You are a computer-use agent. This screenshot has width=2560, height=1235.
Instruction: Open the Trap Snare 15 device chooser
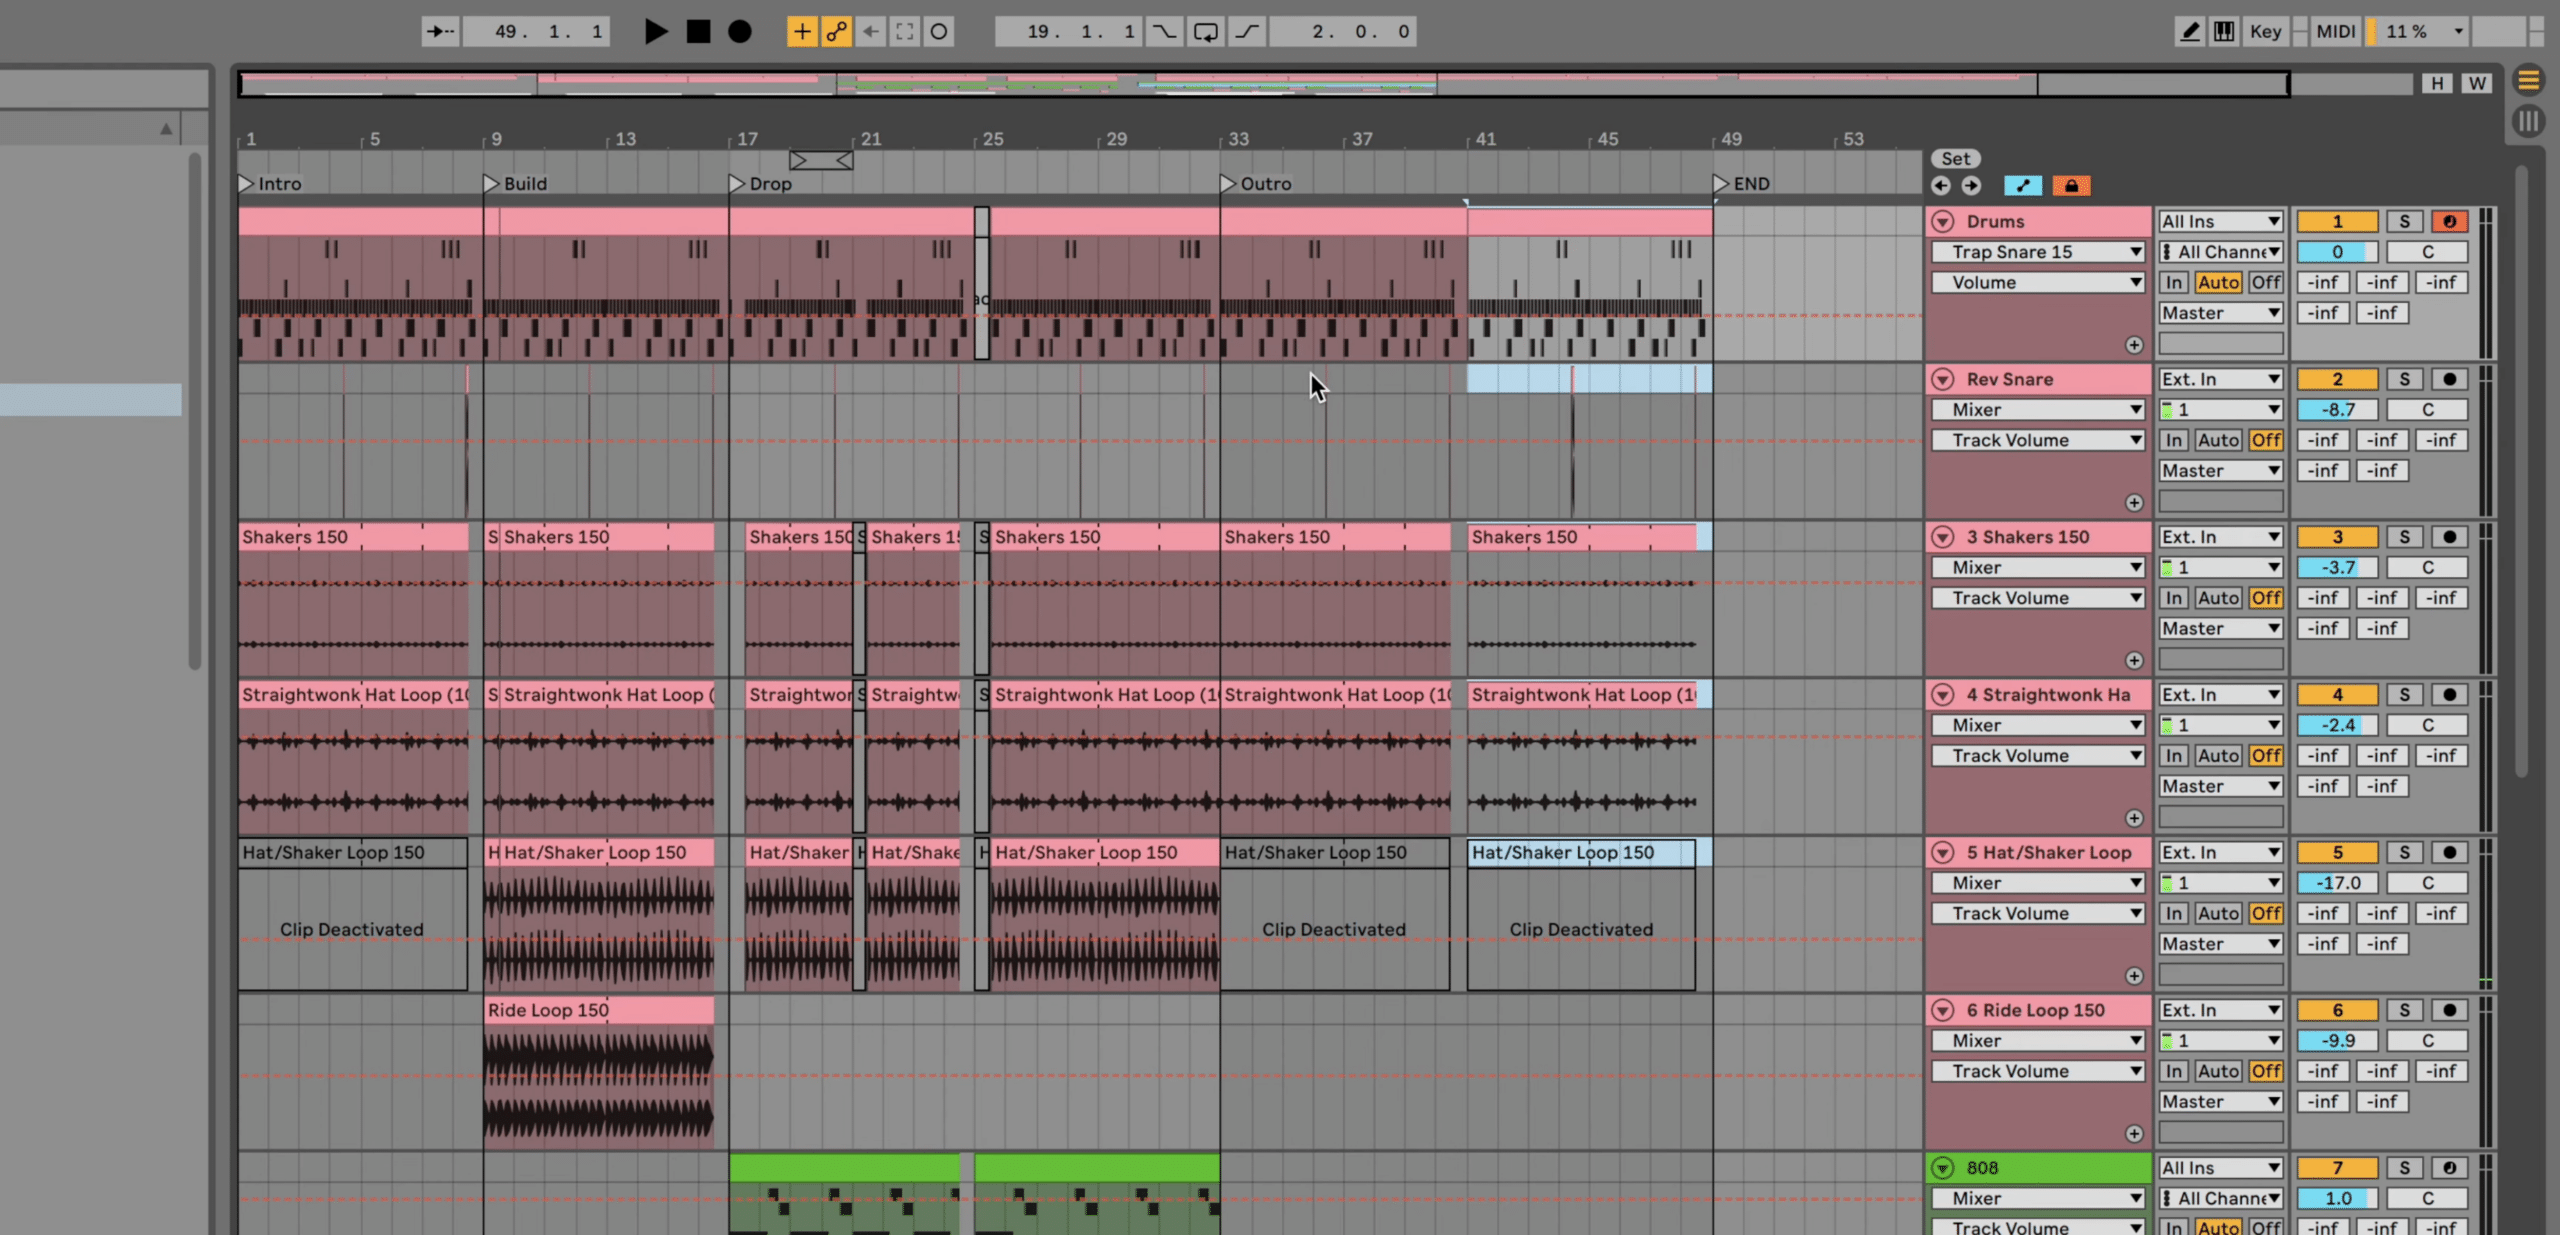click(2038, 252)
